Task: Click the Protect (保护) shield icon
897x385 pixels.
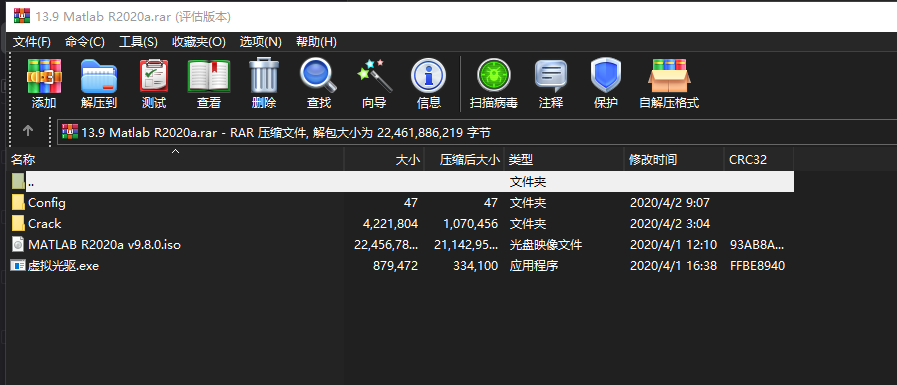Action: pos(606,76)
